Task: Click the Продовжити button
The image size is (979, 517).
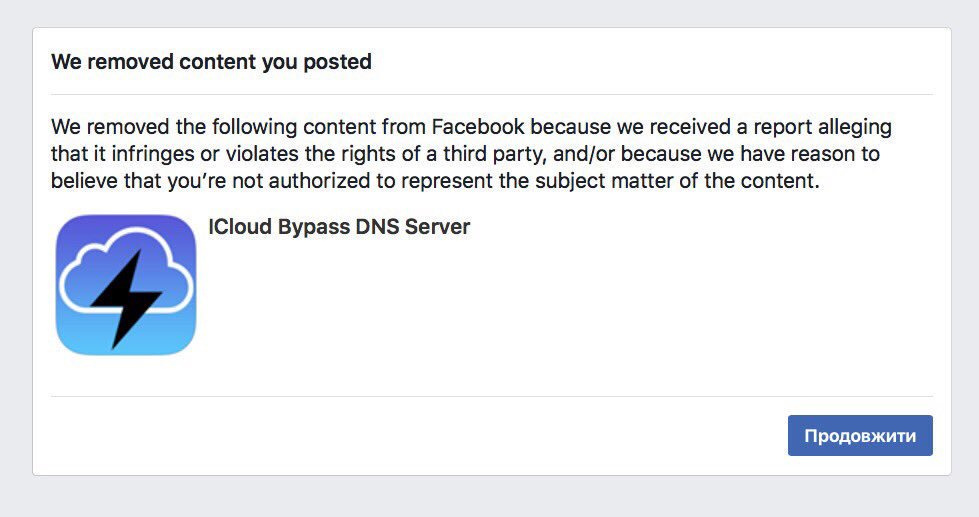Action: click(x=860, y=436)
